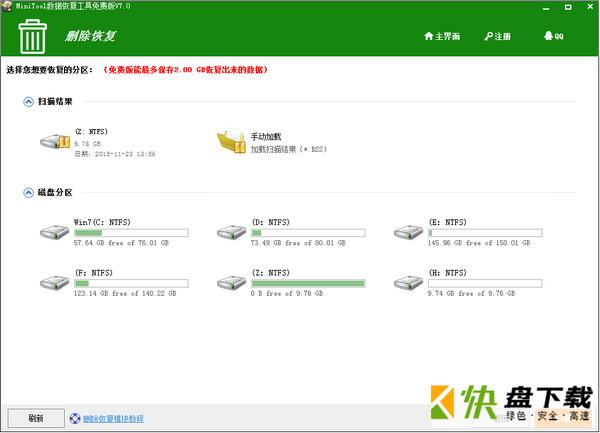This screenshot has width=600, height=433.
Task: Select the (D: NTFS) drive icon
Action: 232,232
